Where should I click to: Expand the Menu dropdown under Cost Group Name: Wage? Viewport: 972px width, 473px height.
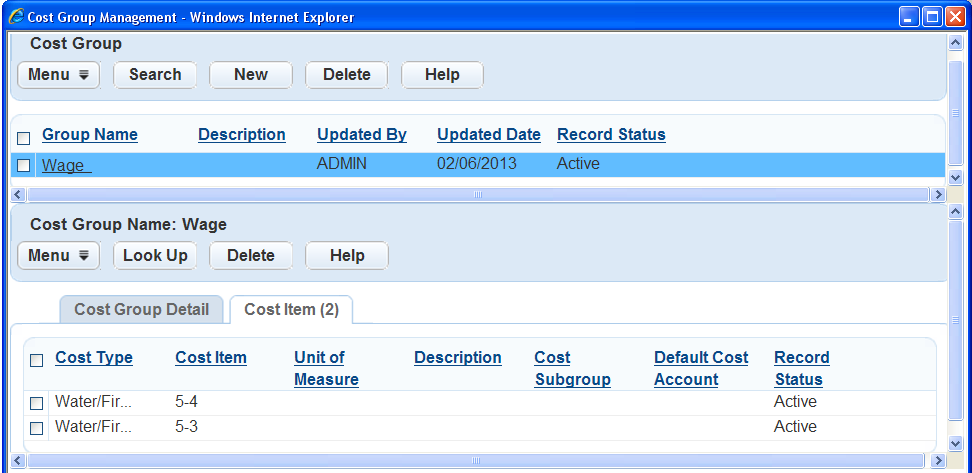click(58, 256)
